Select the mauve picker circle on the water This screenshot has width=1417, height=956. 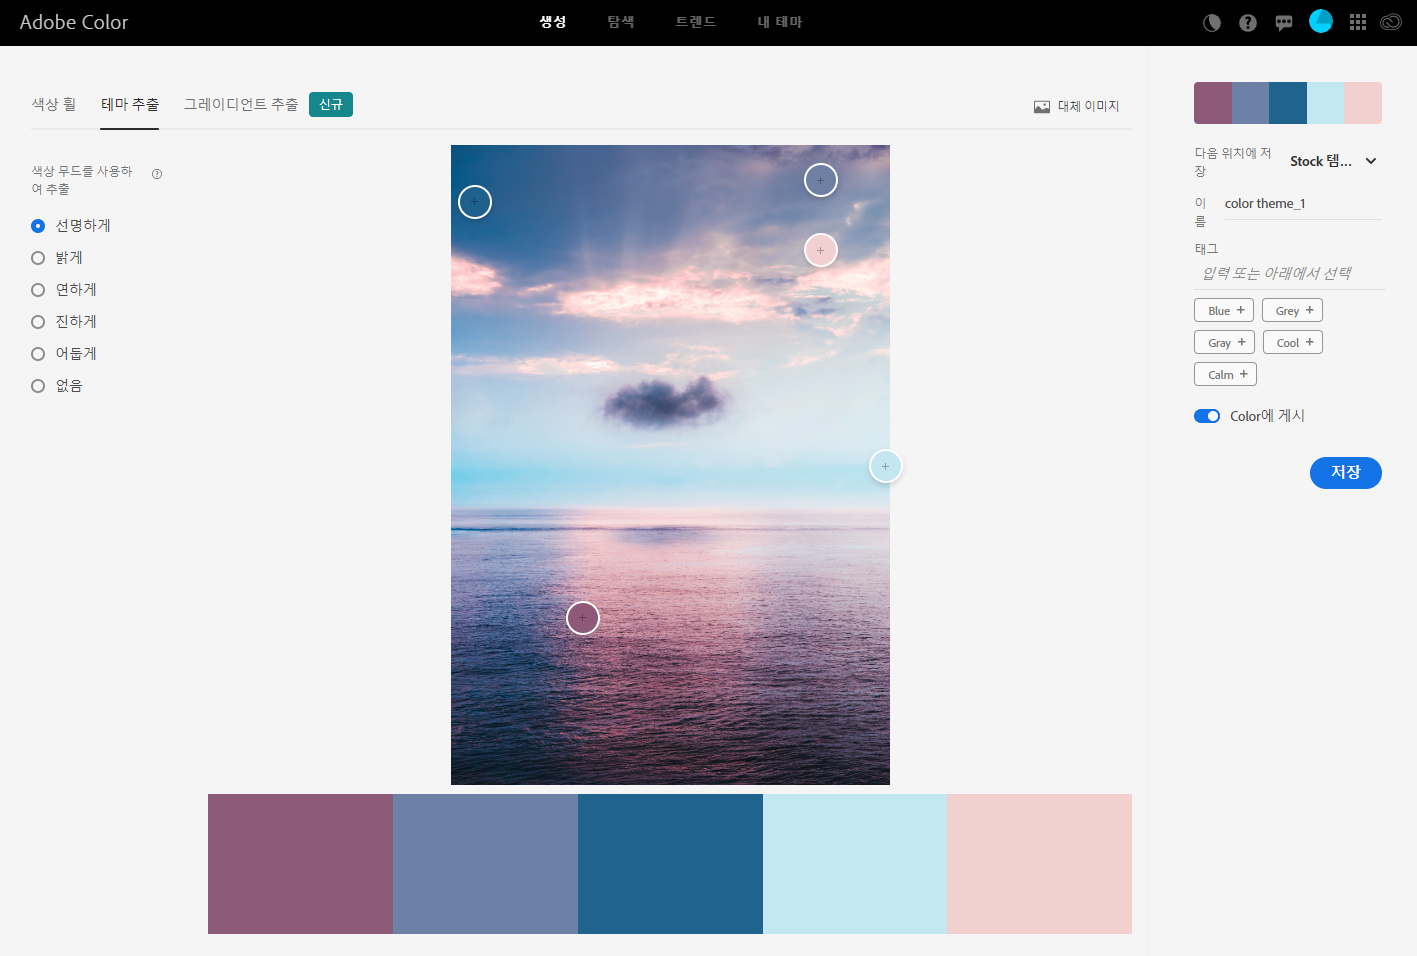point(583,618)
